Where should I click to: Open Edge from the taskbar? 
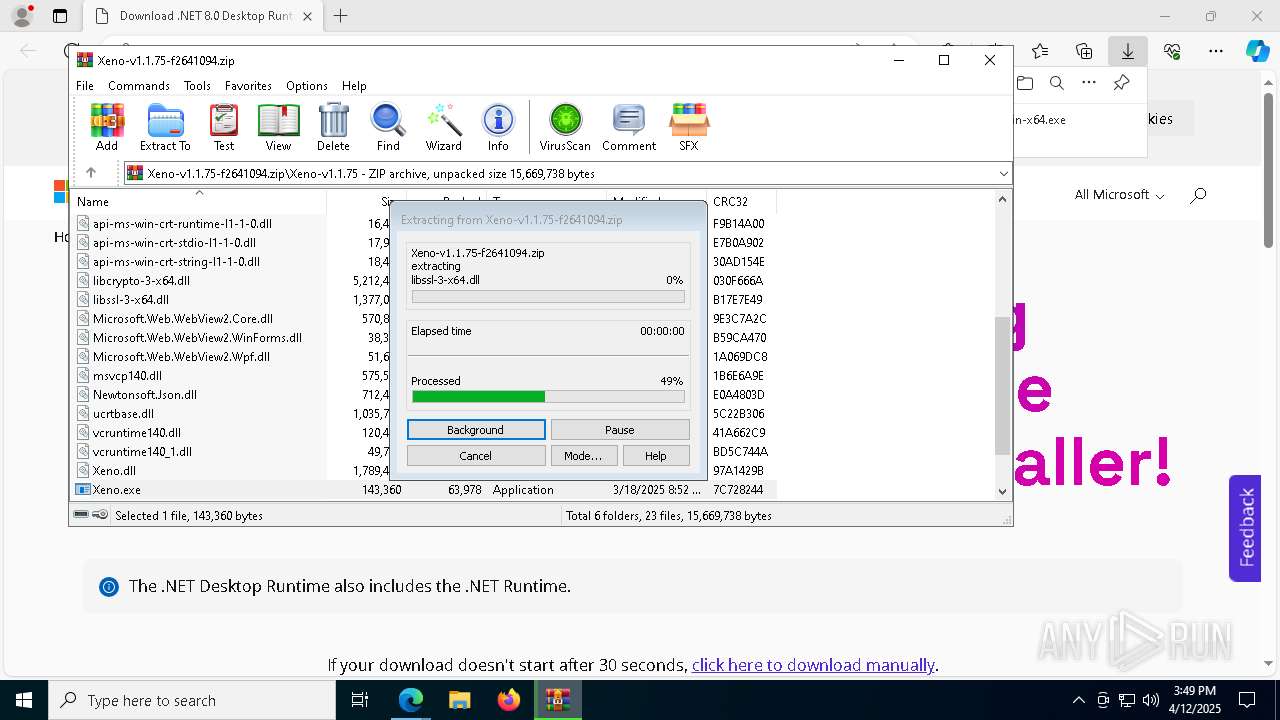point(411,700)
